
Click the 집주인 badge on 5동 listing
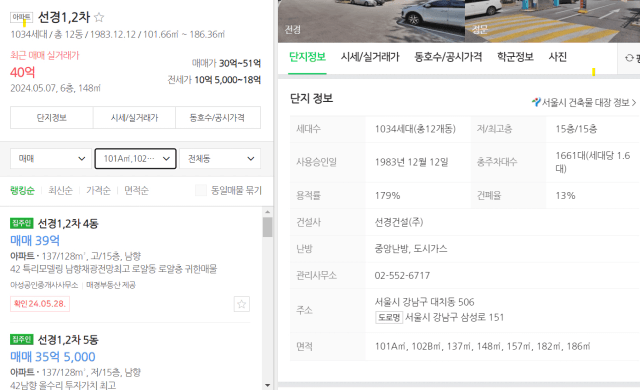(x=22, y=339)
